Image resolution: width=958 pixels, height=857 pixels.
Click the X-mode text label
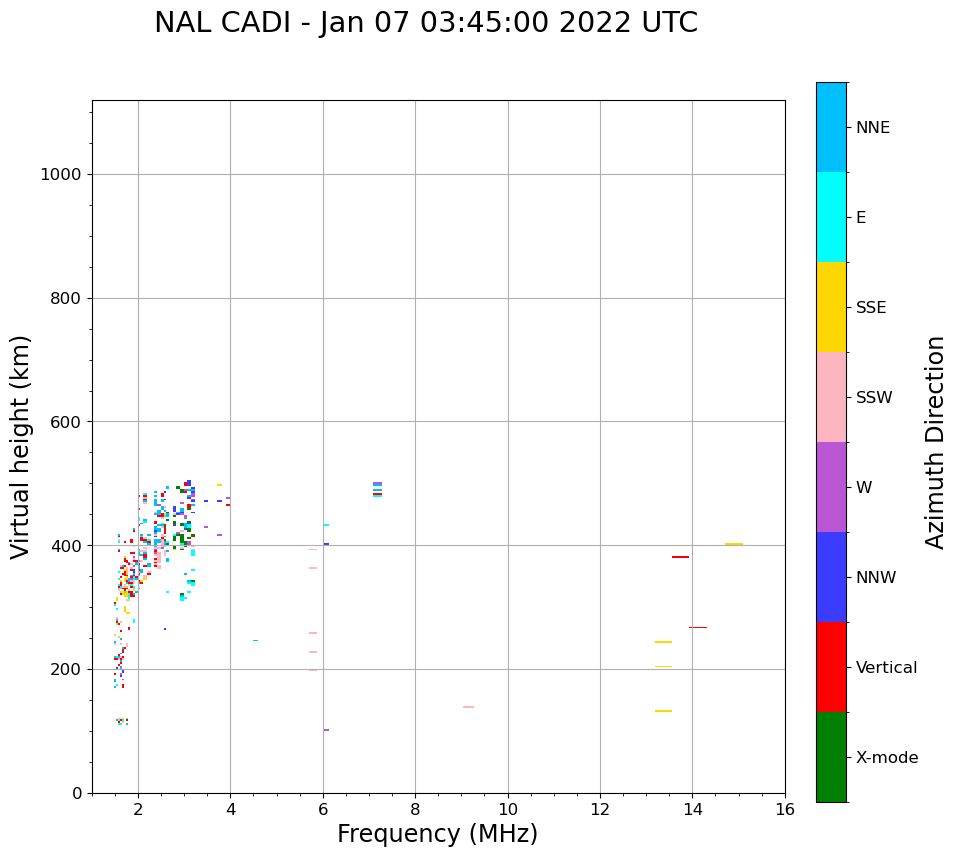pyautogui.click(x=886, y=758)
